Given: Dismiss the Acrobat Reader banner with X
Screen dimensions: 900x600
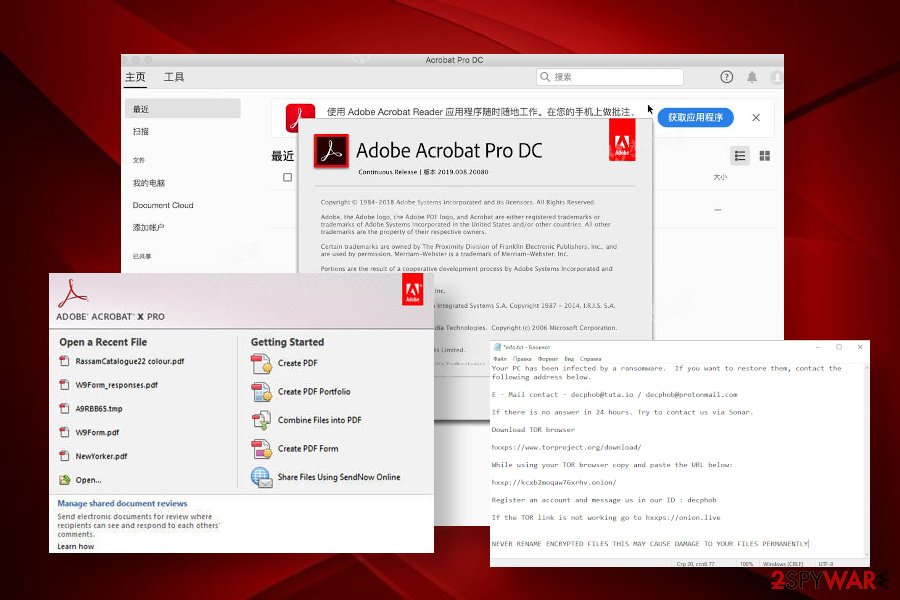Looking at the screenshot, I should coord(756,117).
